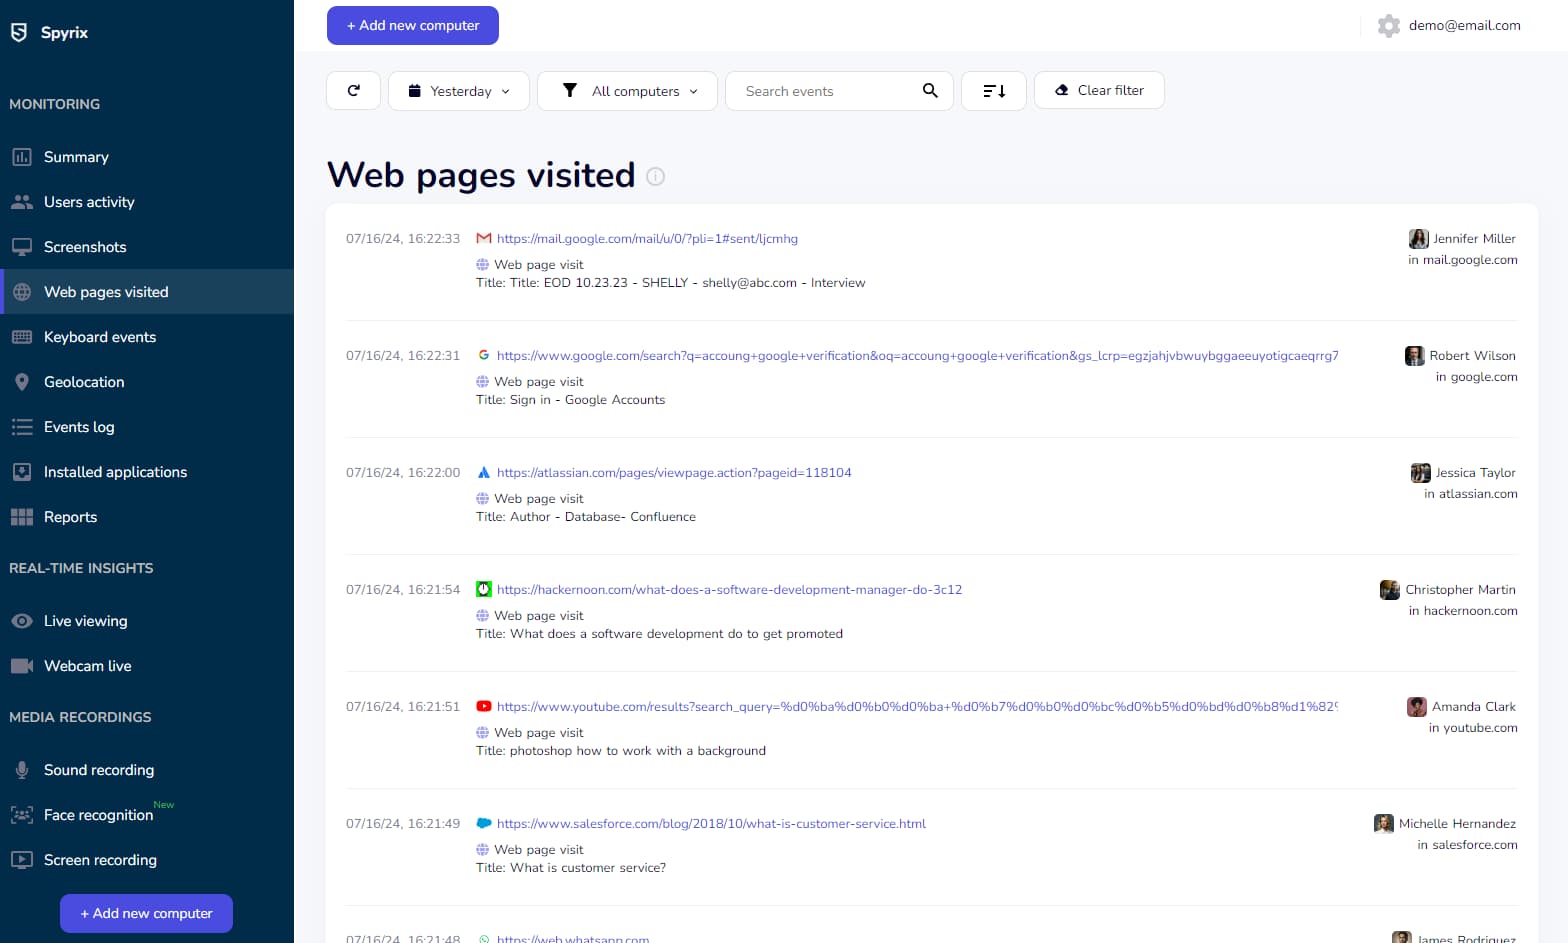Expand the All computers filter dropdown
Image resolution: width=1568 pixels, height=943 pixels.
click(x=627, y=91)
